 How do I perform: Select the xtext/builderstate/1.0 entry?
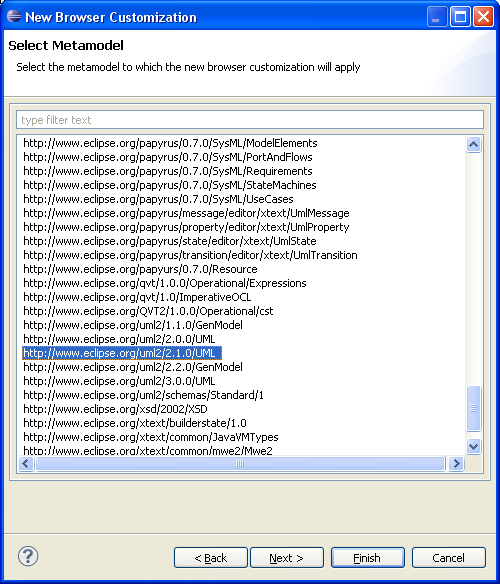pyautogui.click(x=135, y=423)
